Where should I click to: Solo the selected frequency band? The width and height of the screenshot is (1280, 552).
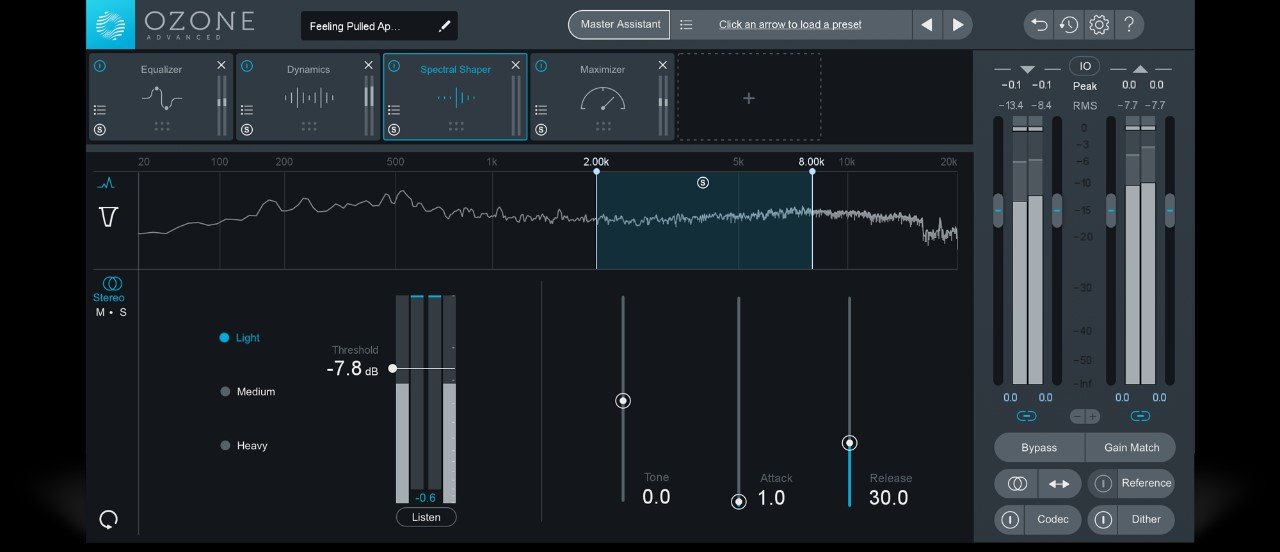click(703, 182)
